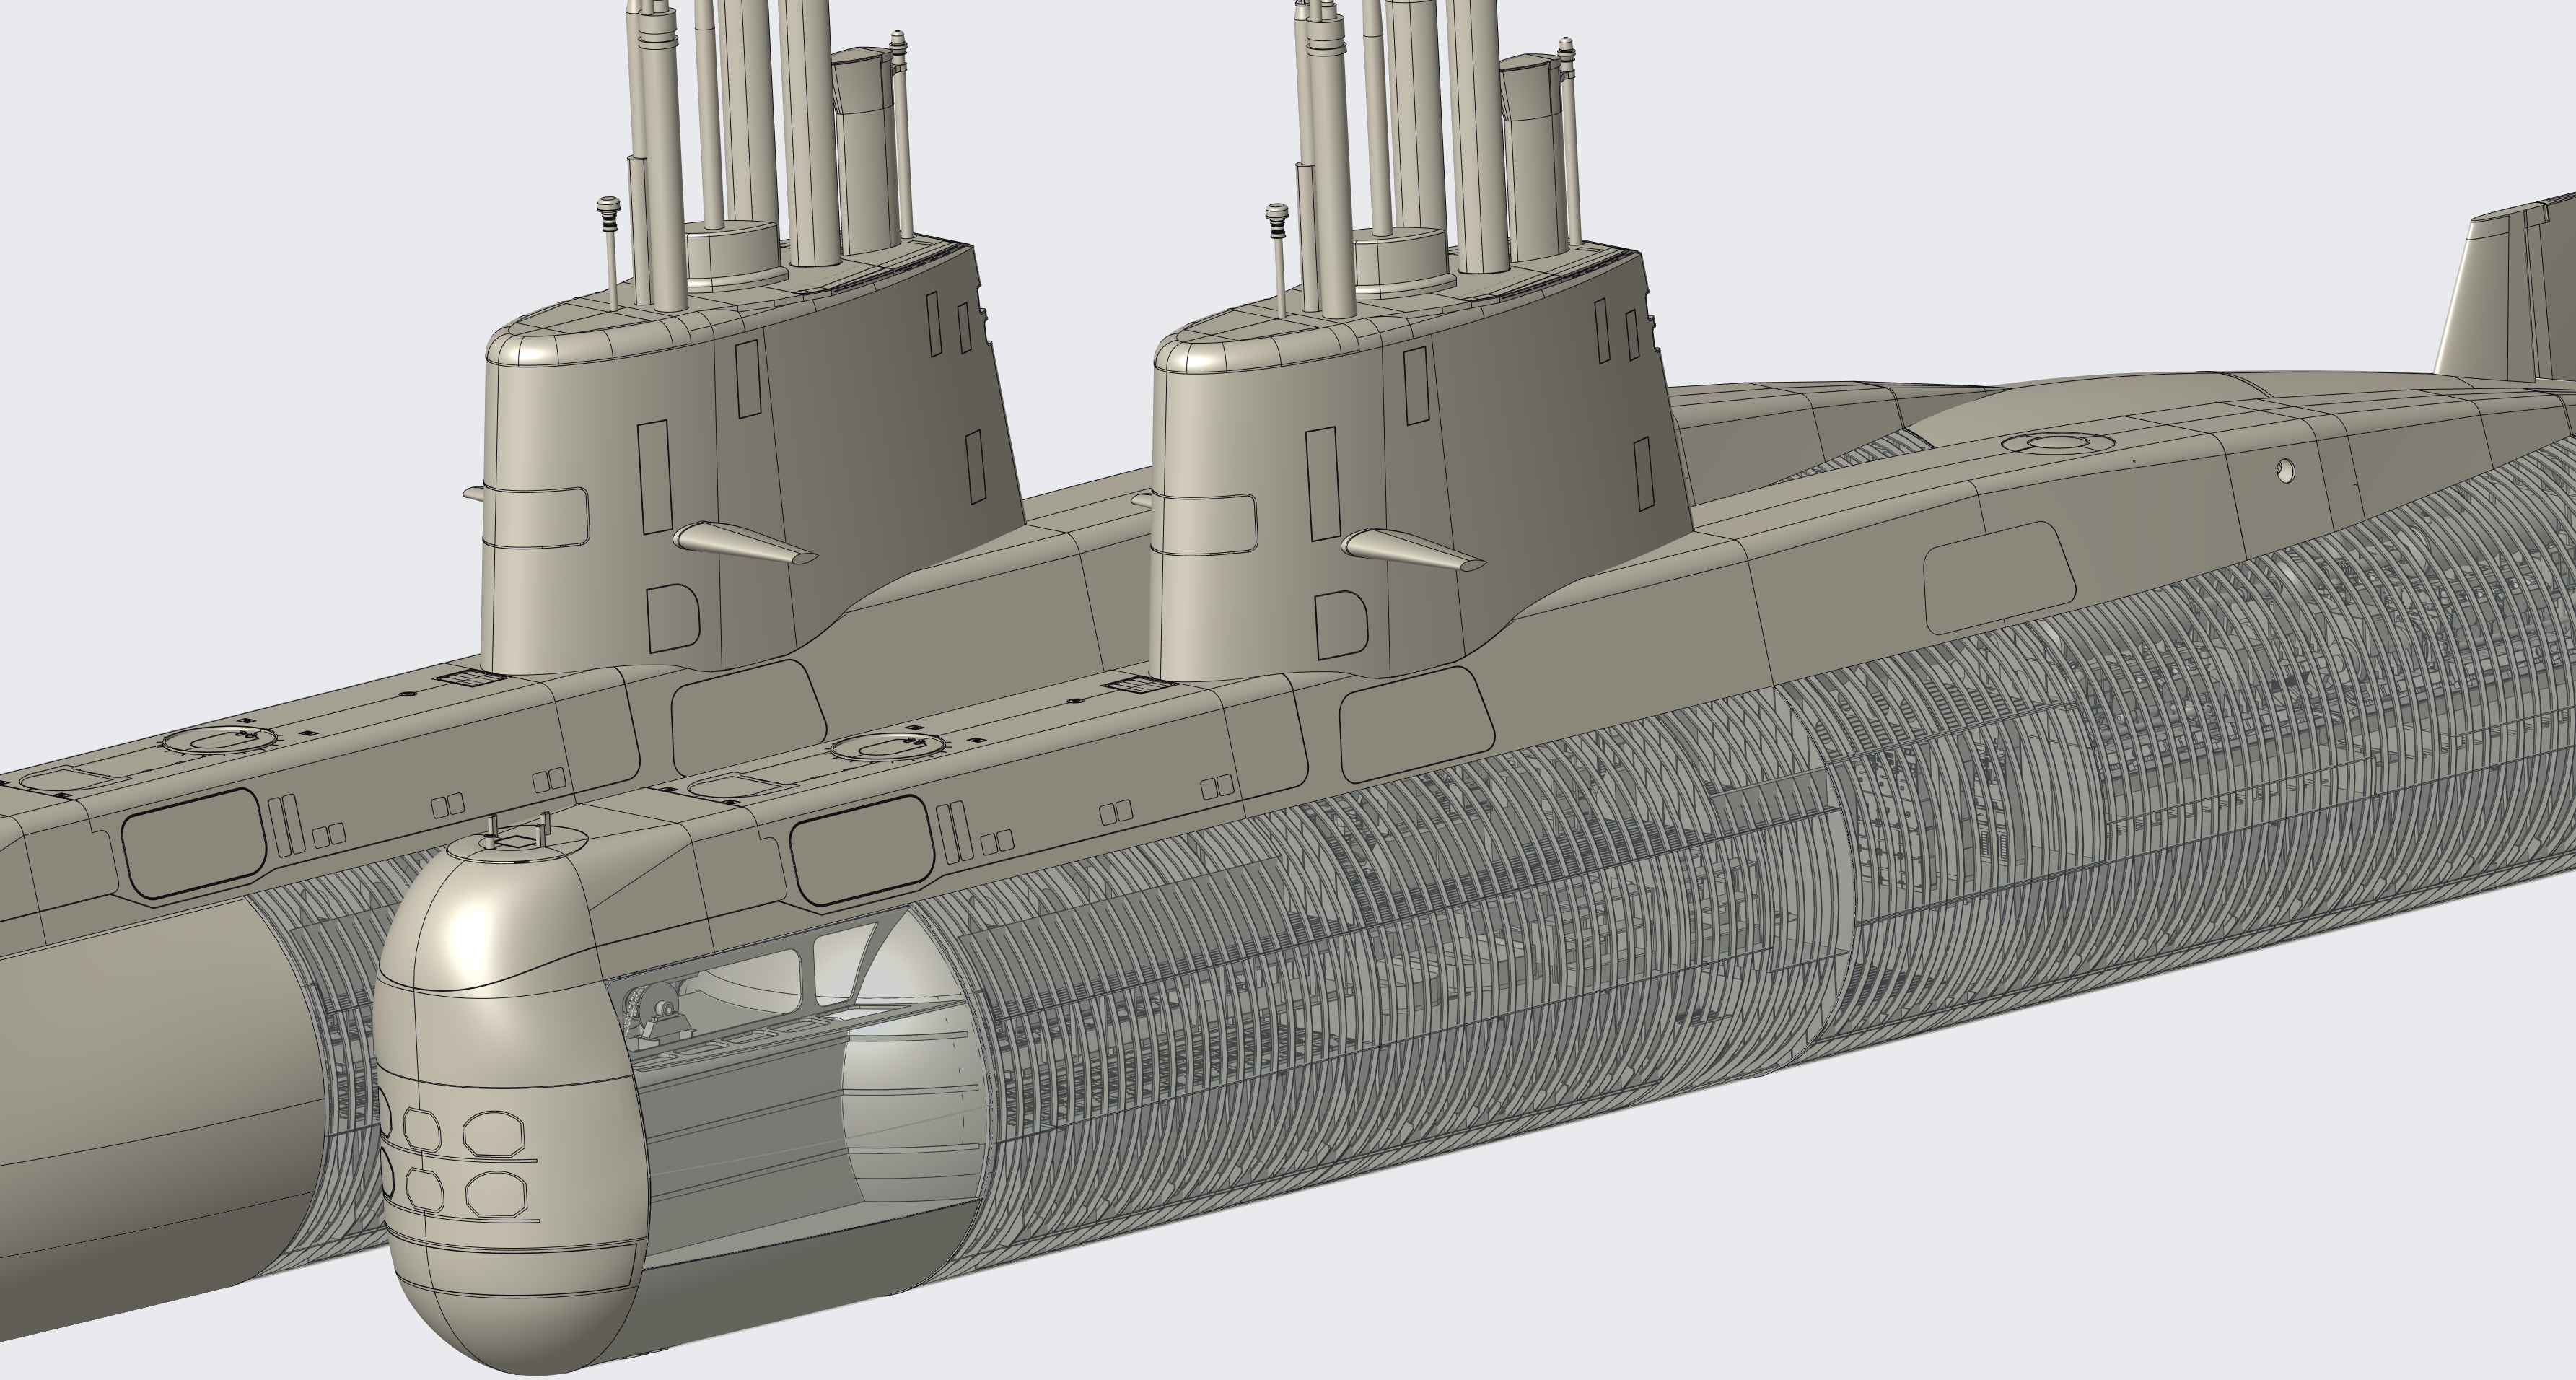Click the dive plane on the left sail

(742, 543)
